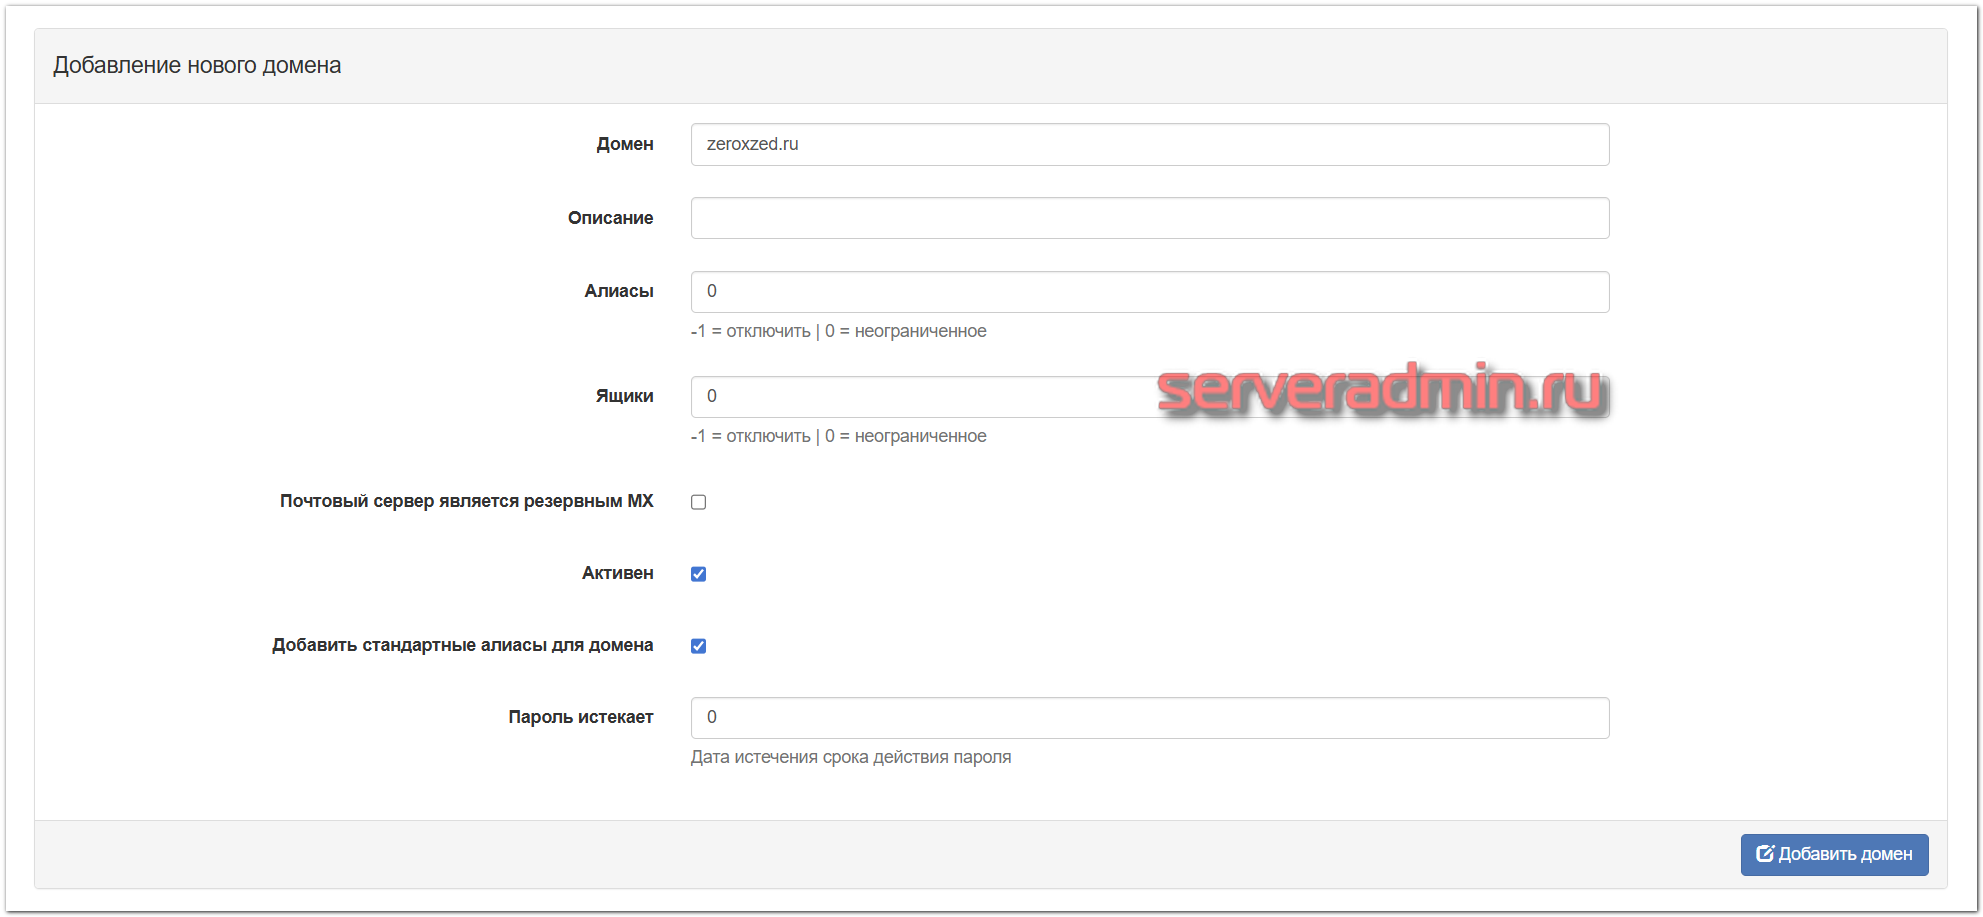Focus the Домен field containing zeroxzed.ru
The image size is (1983, 917).
tap(1149, 145)
